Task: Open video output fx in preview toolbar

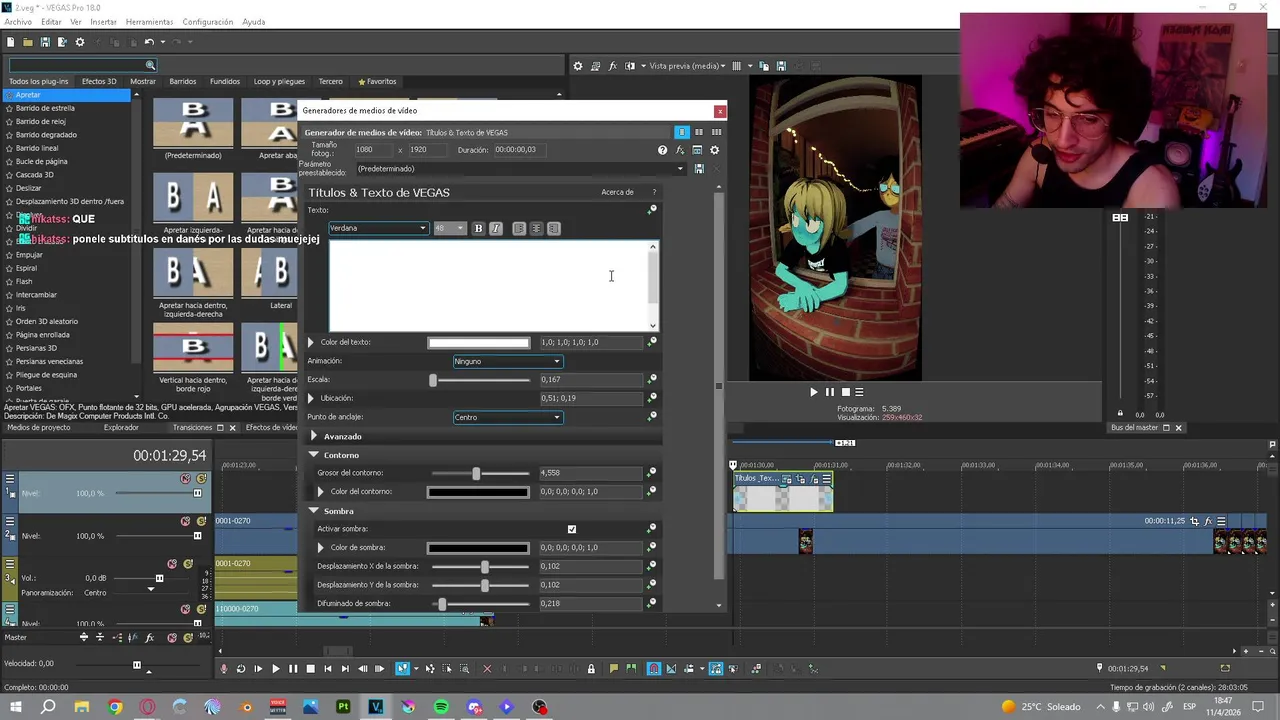Action: coord(613,66)
